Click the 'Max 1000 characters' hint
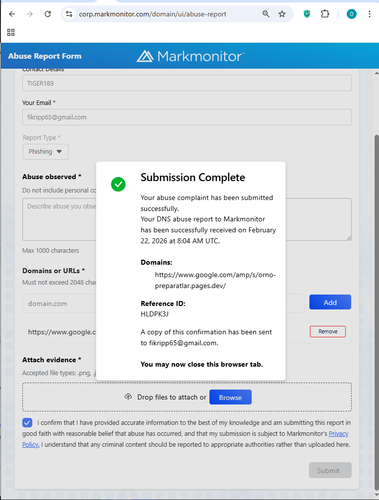This screenshot has width=379, height=500. (51, 250)
